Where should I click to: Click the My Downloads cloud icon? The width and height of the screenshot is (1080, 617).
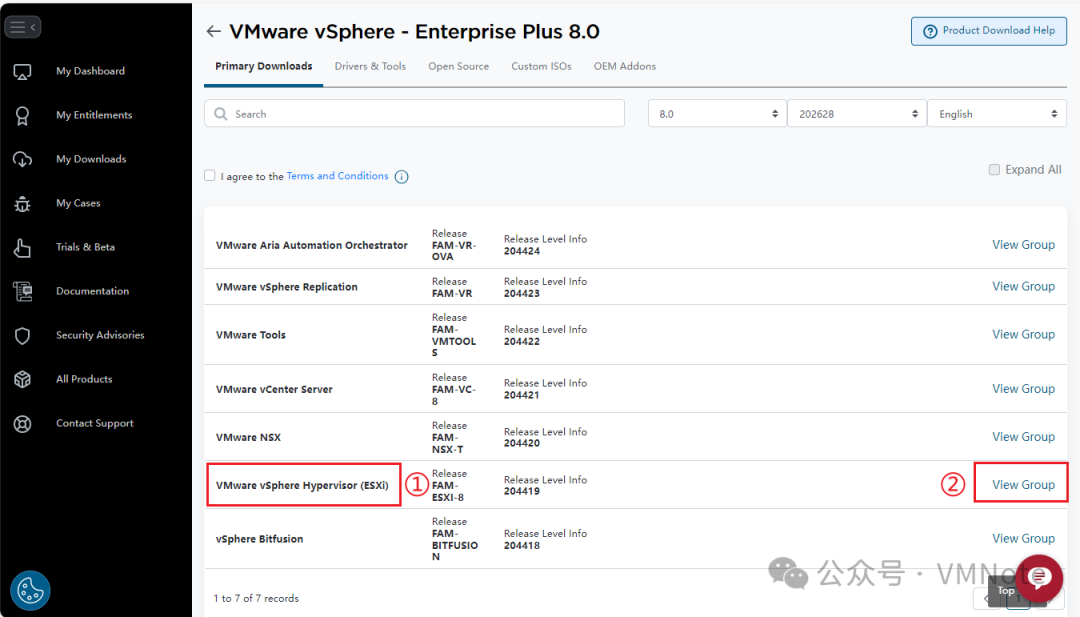pyautogui.click(x=22, y=160)
